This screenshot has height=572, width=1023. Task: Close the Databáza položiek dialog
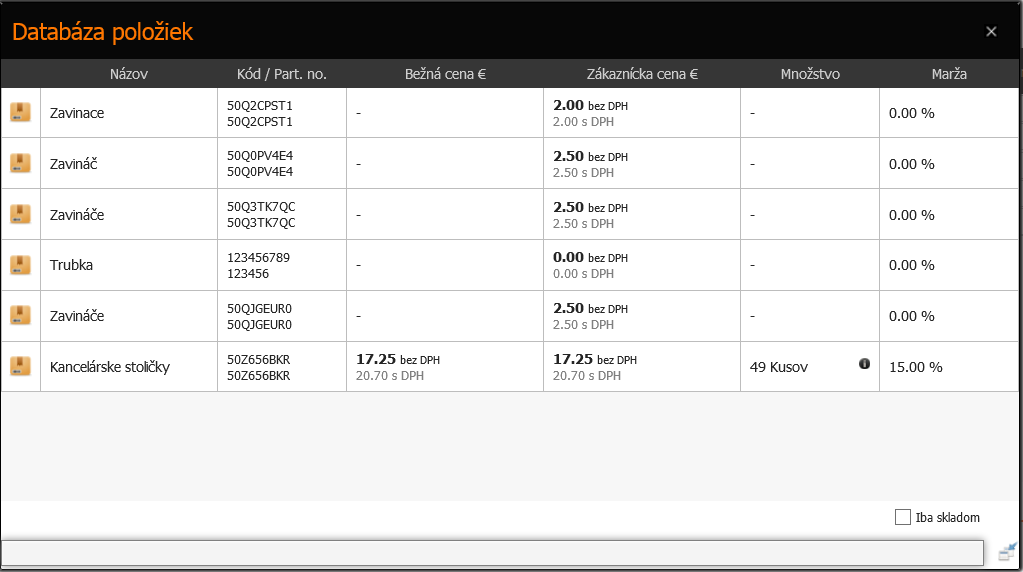point(991,32)
